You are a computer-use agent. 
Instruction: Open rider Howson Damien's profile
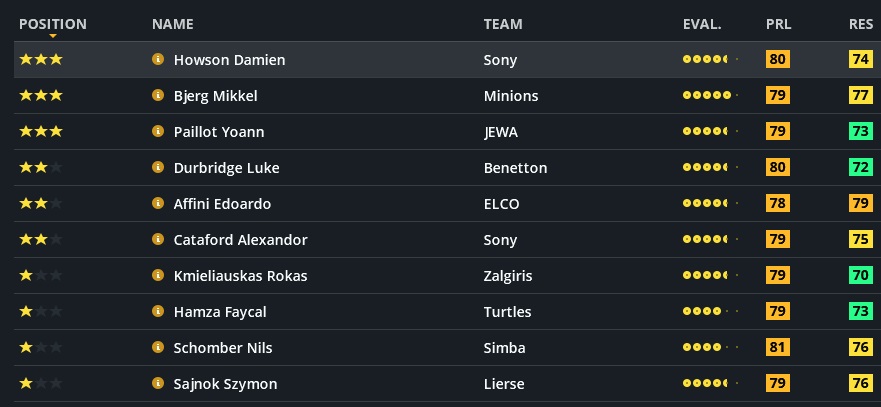(x=229, y=60)
